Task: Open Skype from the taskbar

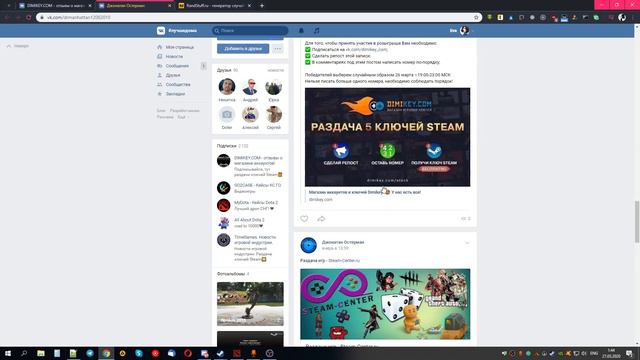Action: click(x=139, y=353)
